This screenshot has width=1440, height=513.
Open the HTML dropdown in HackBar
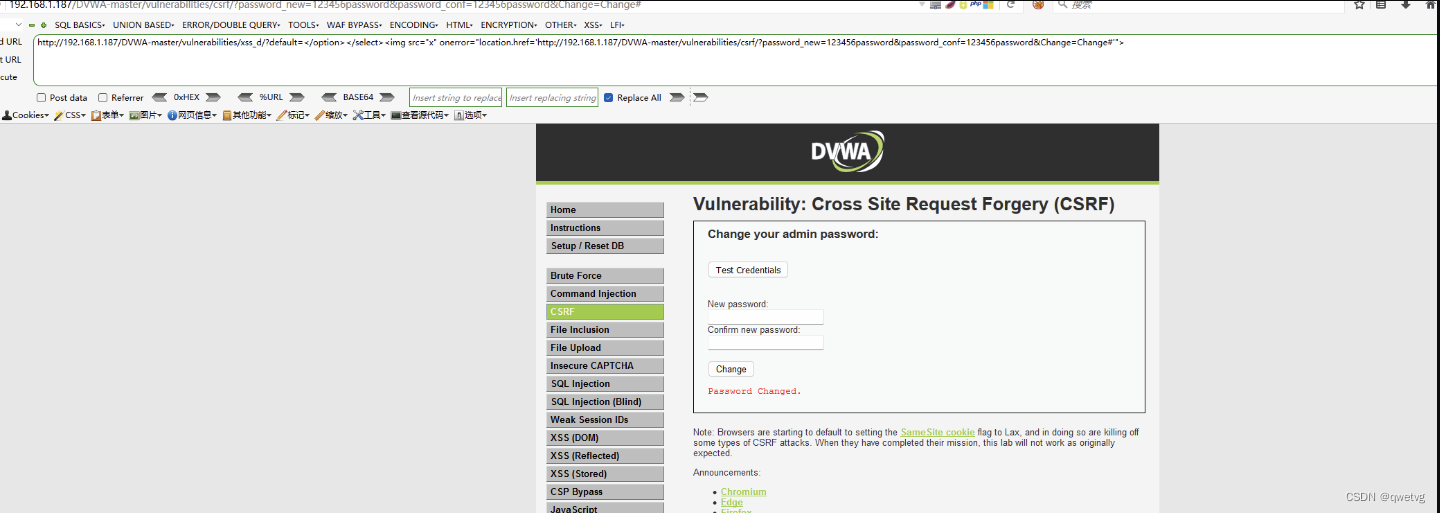tap(460, 25)
